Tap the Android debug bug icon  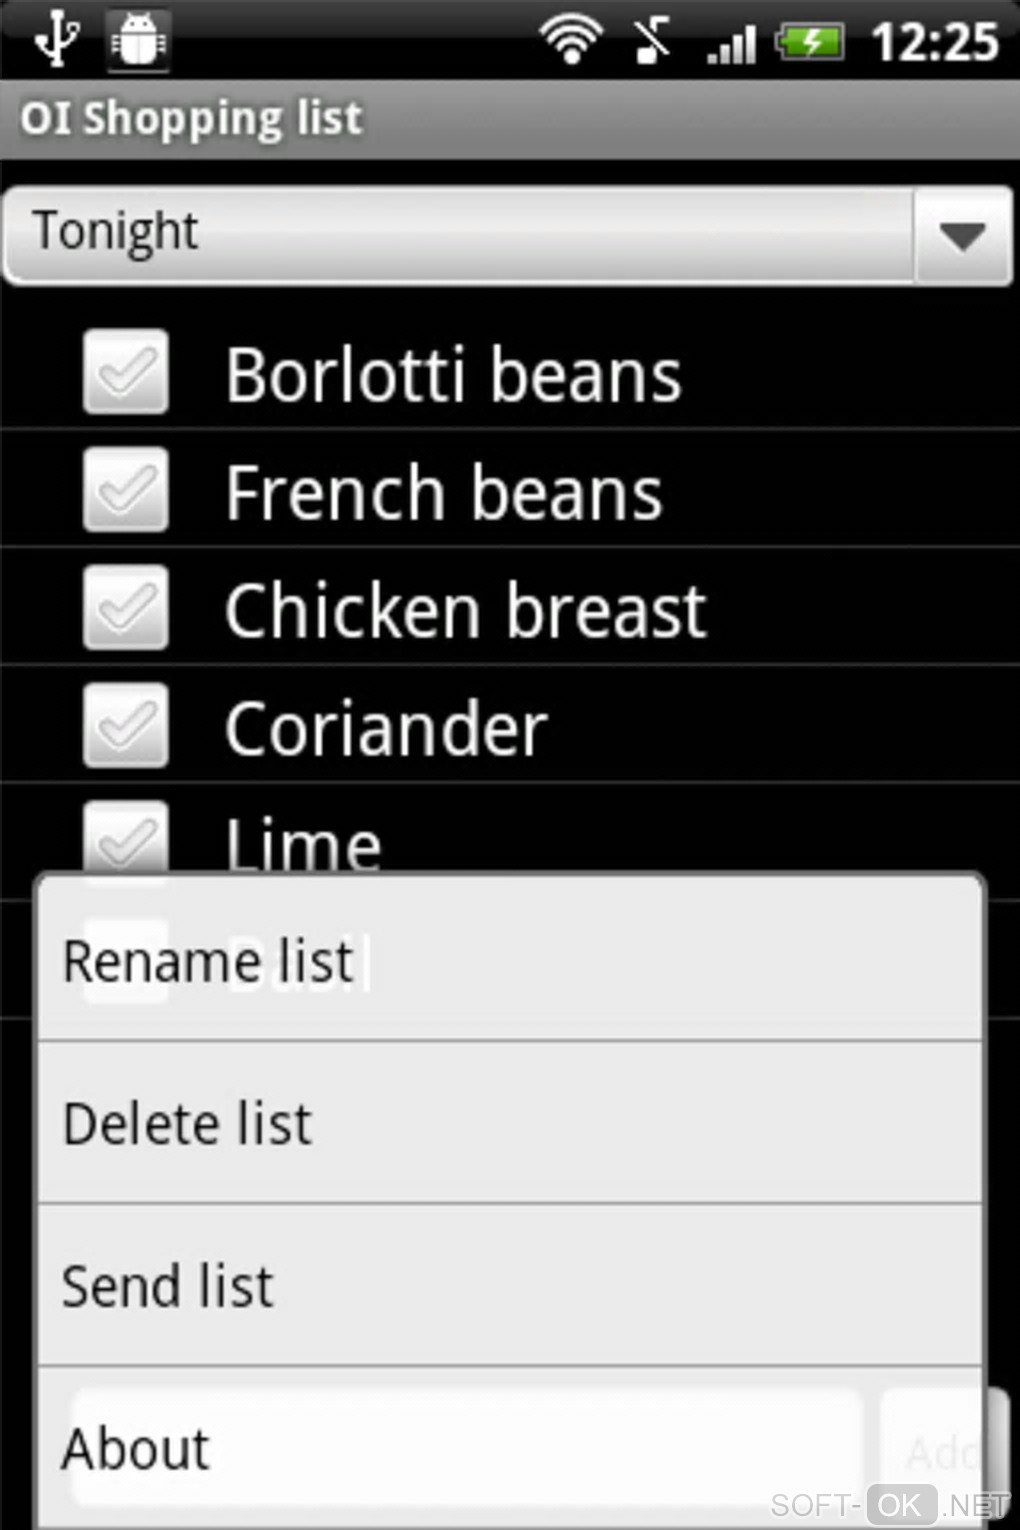pos(138,40)
